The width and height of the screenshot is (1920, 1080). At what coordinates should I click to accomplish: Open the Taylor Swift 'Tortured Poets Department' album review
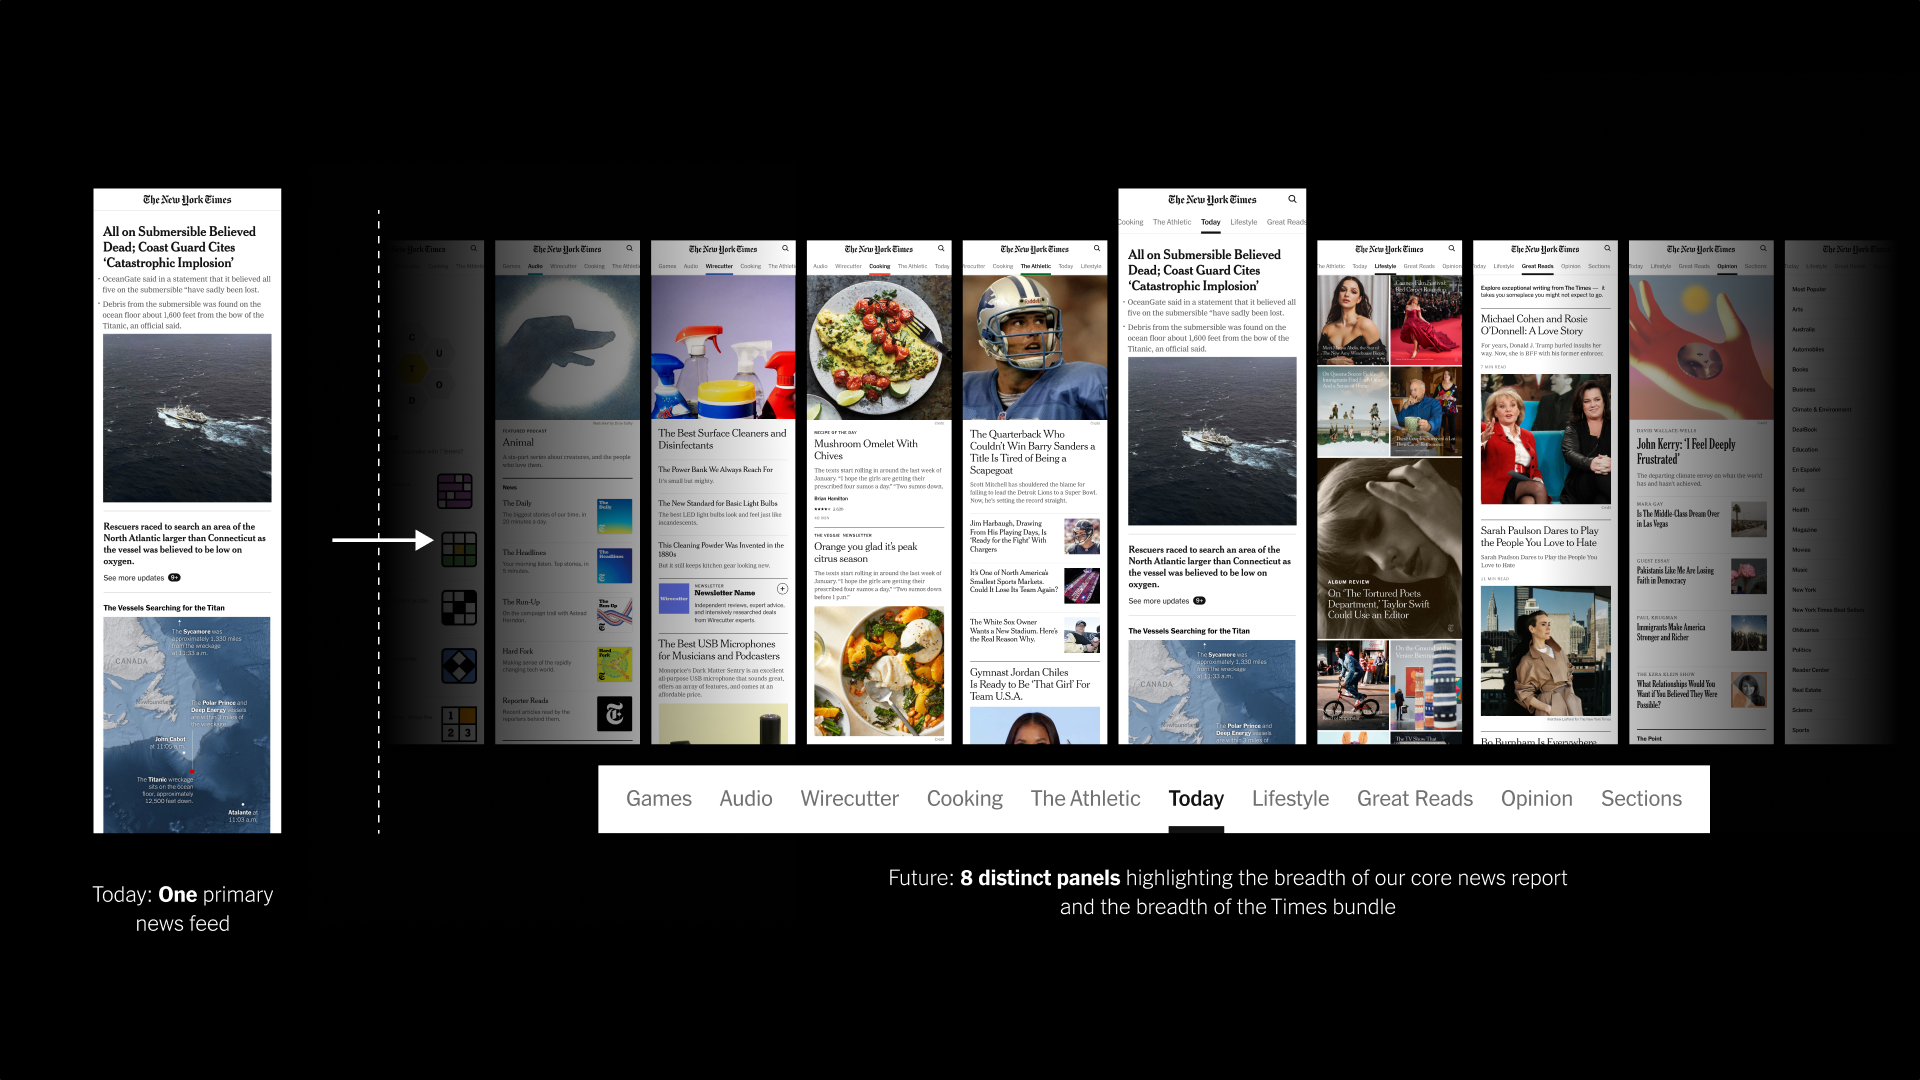pyautogui.click(x=1379, y=604)
